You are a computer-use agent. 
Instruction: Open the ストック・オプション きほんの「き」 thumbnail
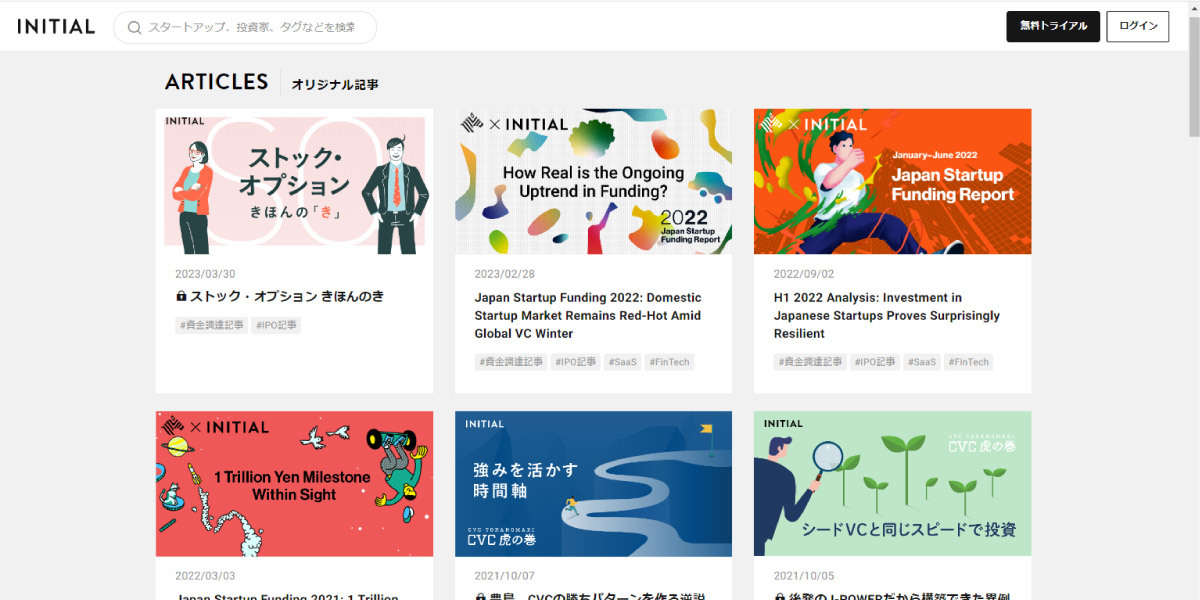[x=294, y=181]
